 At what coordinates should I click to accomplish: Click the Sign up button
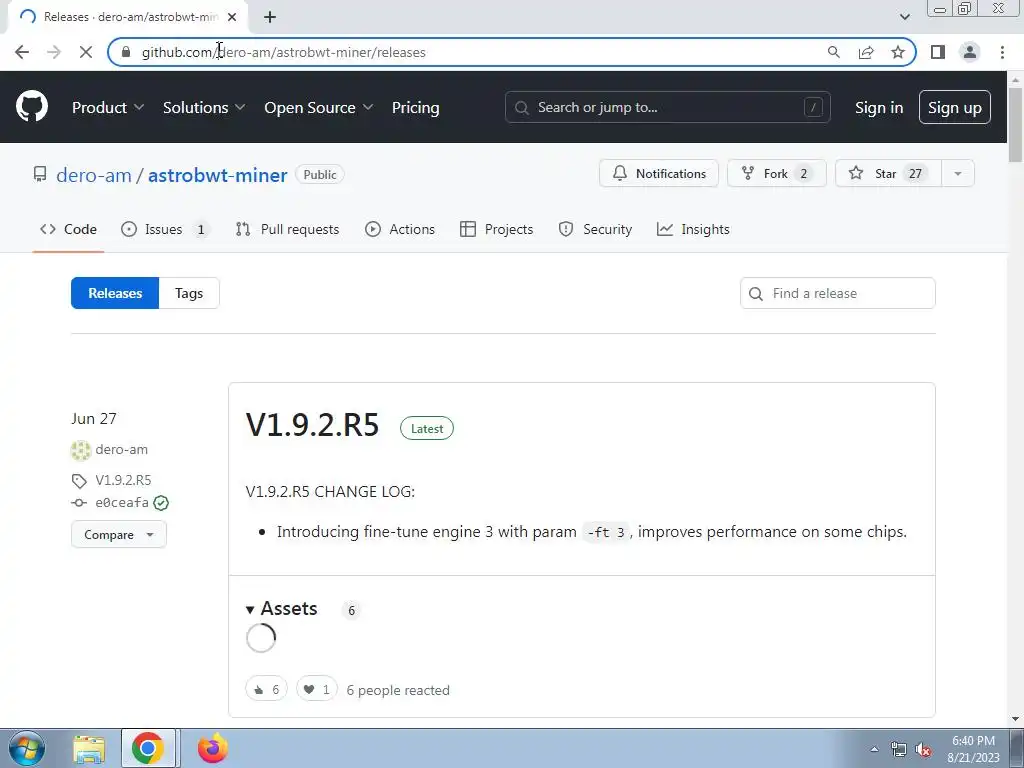(x=954, y=107)
